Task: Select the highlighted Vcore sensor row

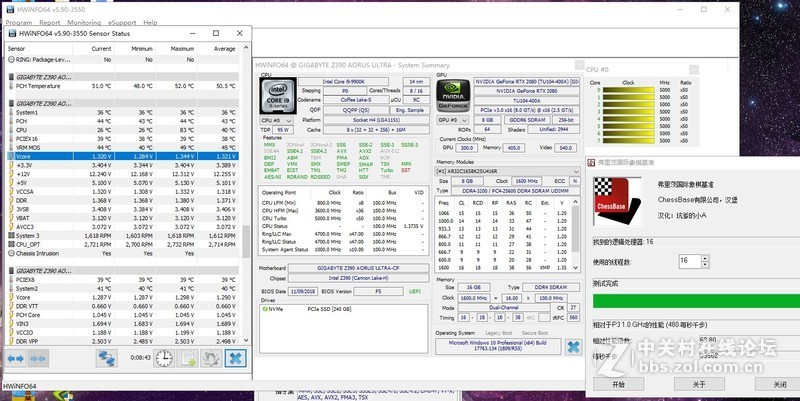Action: point(122,156)
